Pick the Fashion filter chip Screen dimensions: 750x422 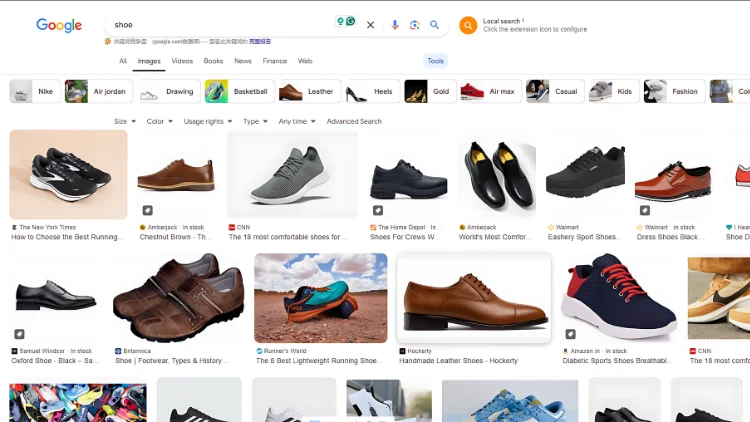point(674,91)
